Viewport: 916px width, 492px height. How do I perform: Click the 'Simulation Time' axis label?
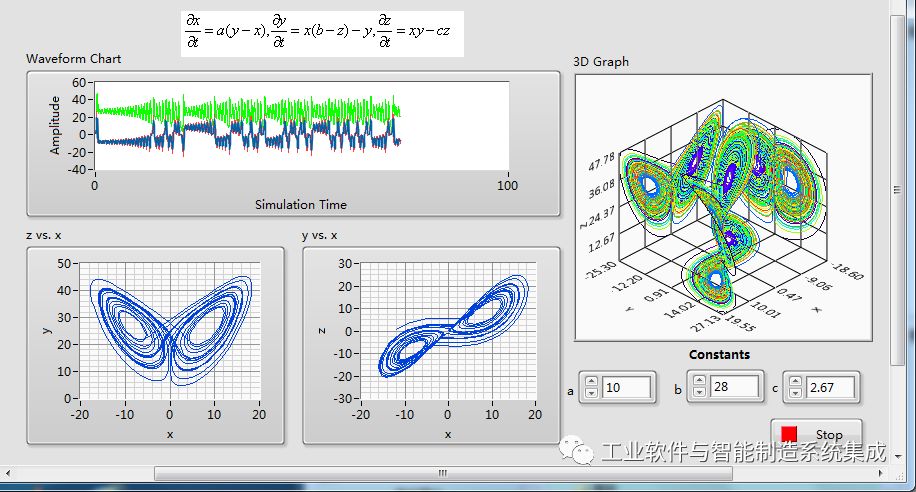click(301, 205)
